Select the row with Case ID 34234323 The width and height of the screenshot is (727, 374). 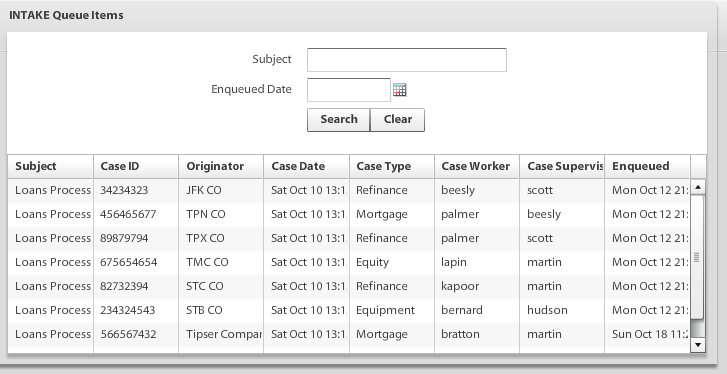click(349, 190)
